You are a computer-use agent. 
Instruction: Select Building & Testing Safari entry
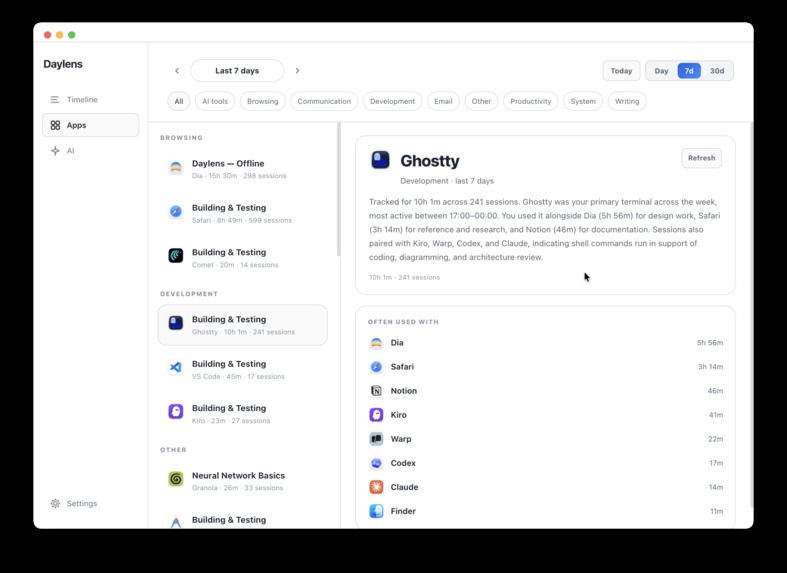242,213
